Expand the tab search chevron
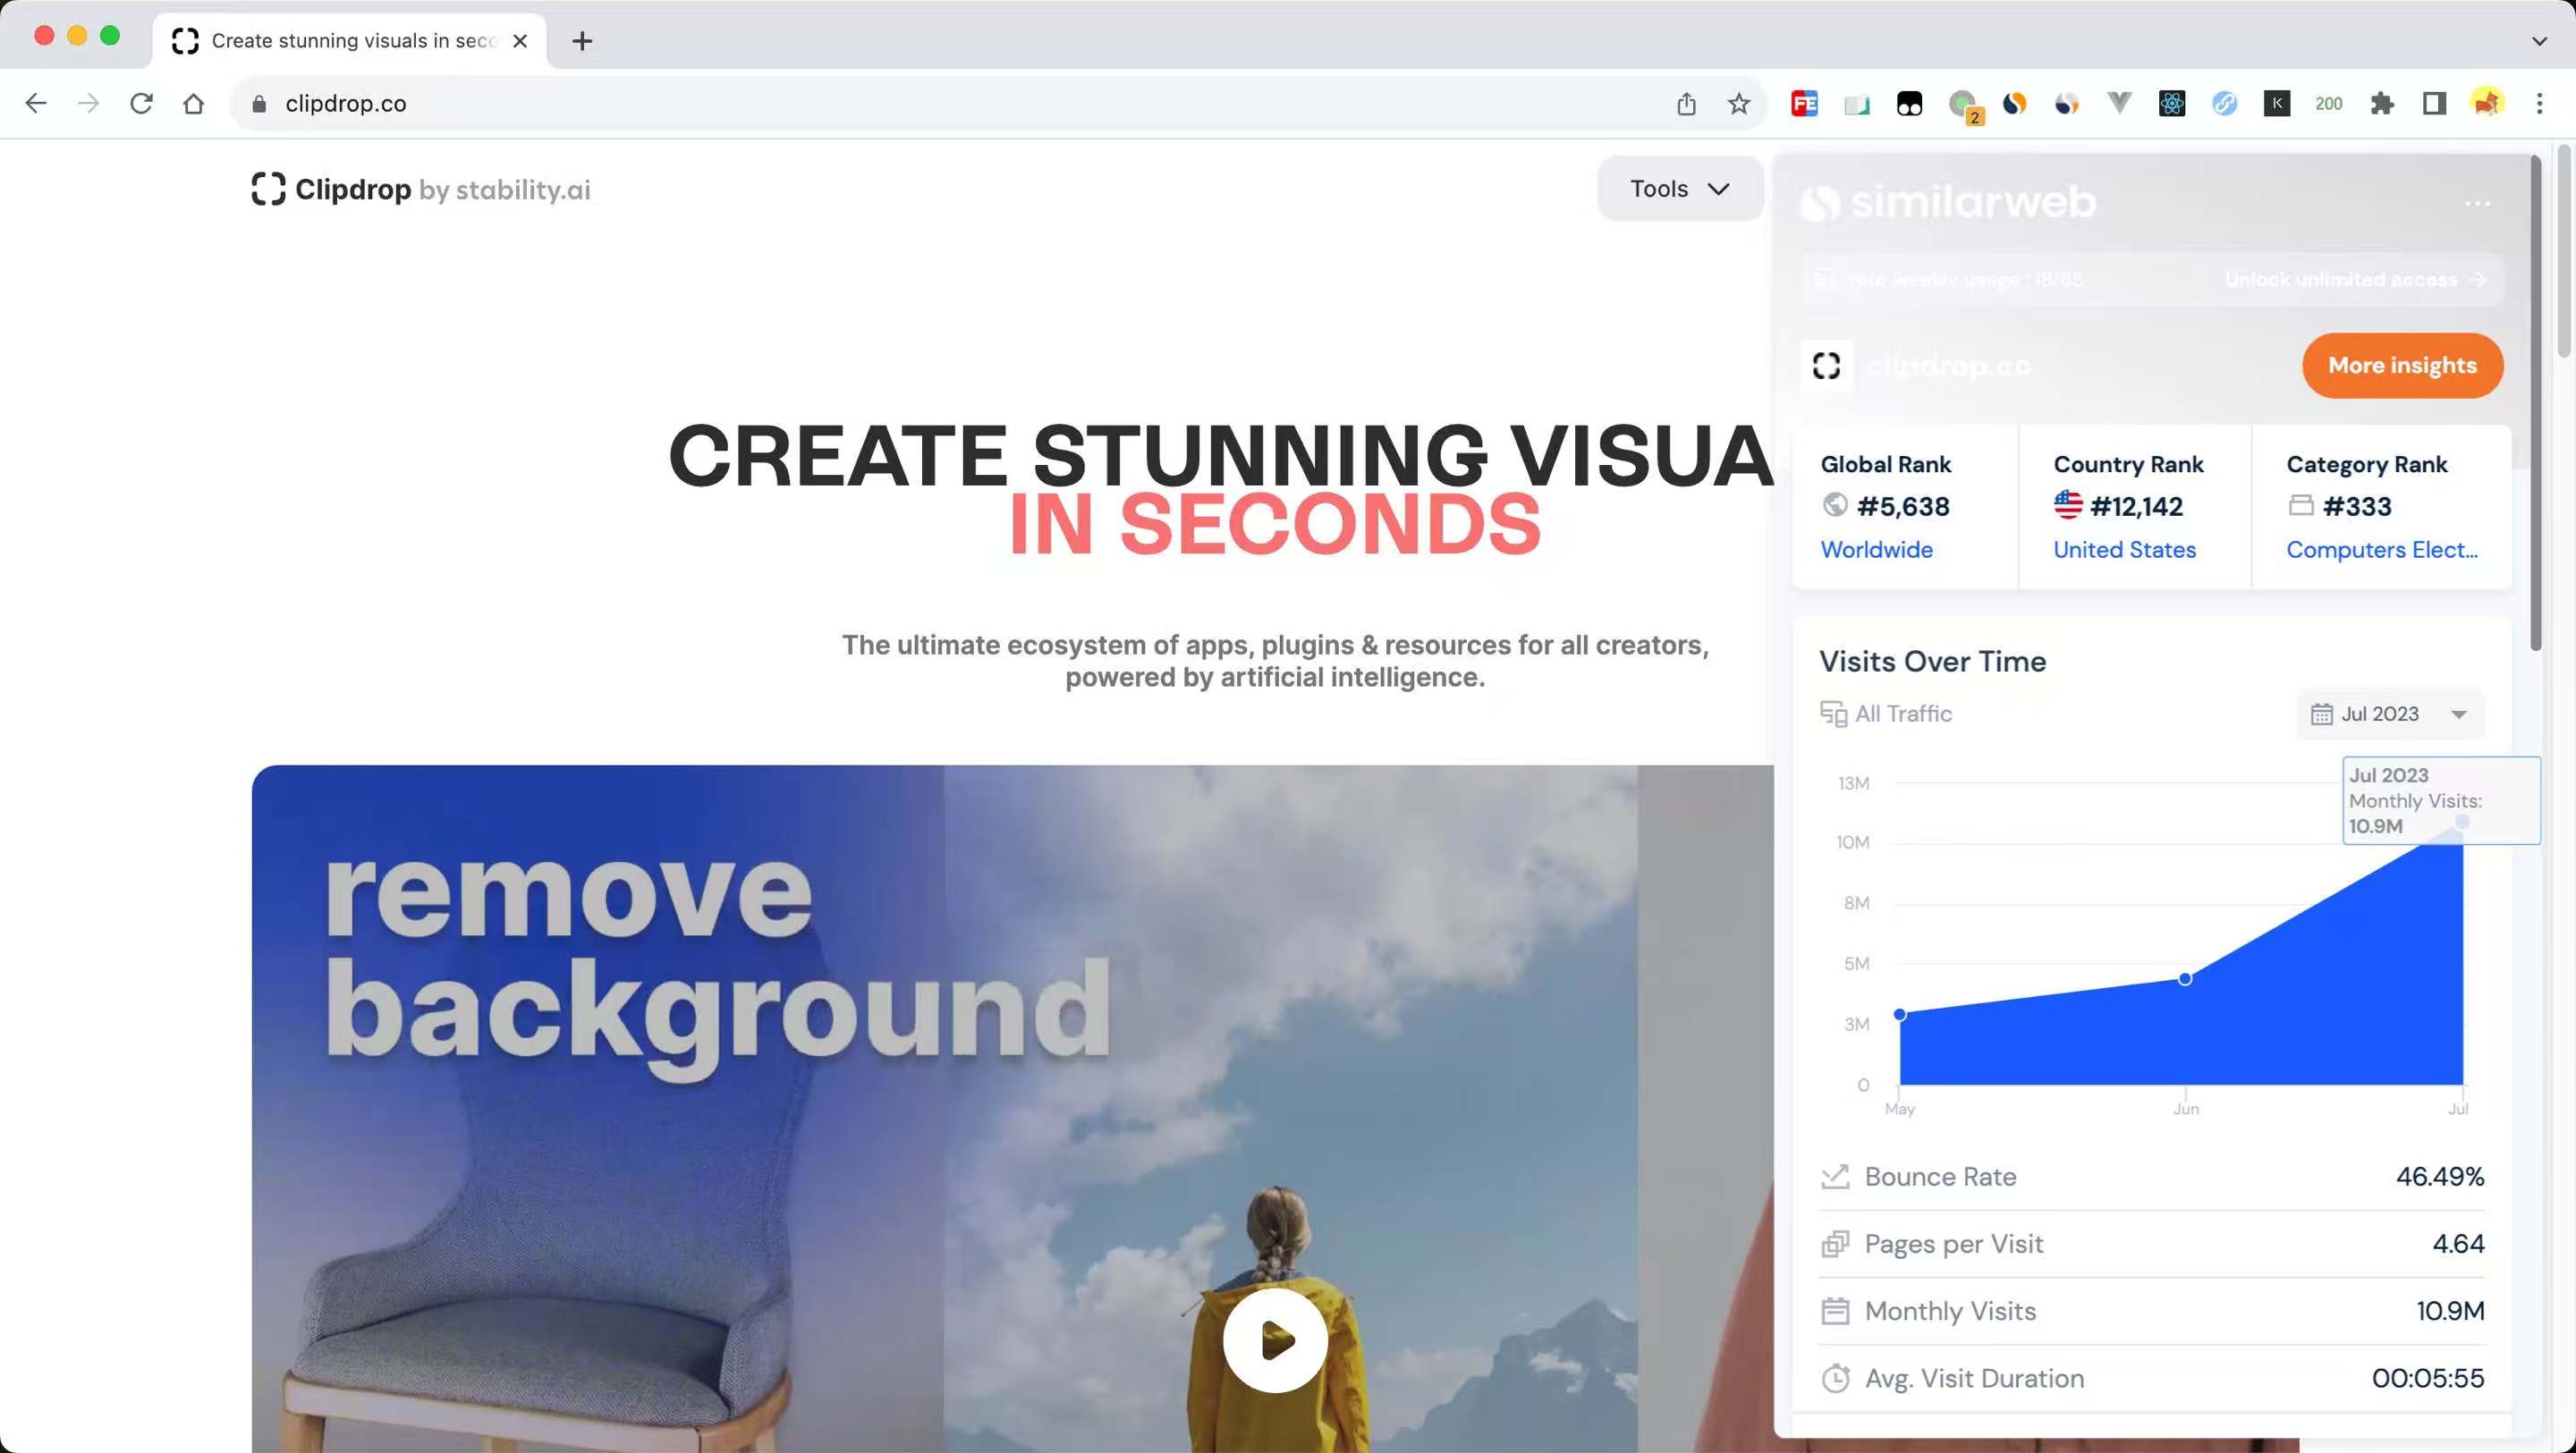Image resolution: width=2576 pixels, height=1453 pixels. coord(2538,41)
